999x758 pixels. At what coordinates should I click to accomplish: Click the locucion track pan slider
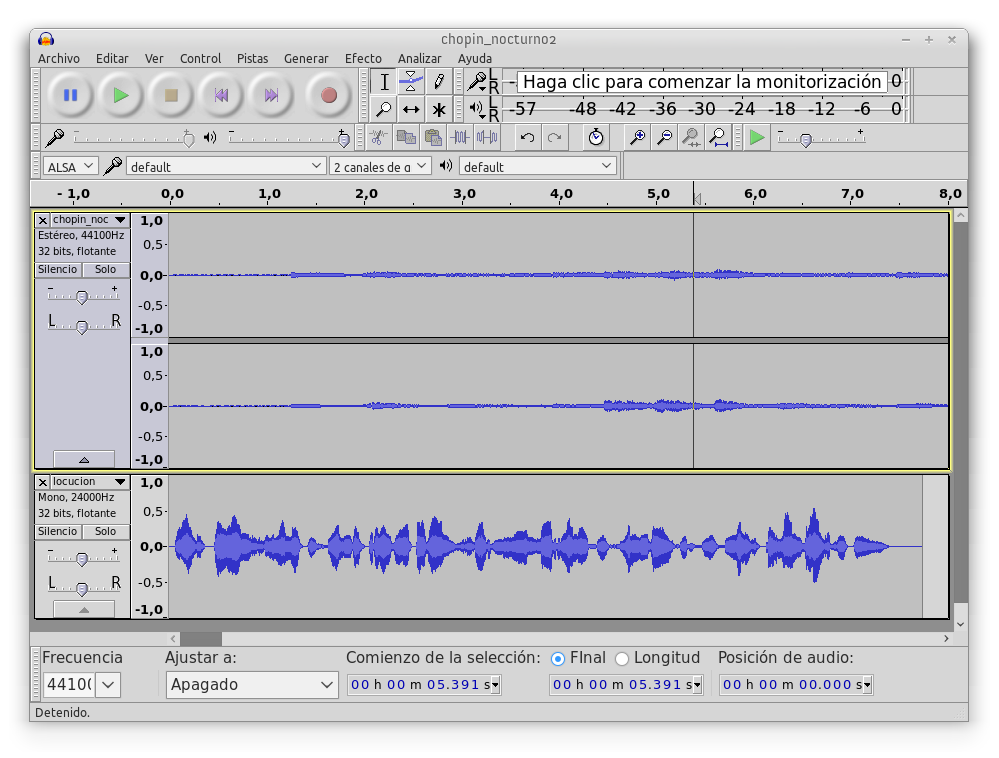83,587
